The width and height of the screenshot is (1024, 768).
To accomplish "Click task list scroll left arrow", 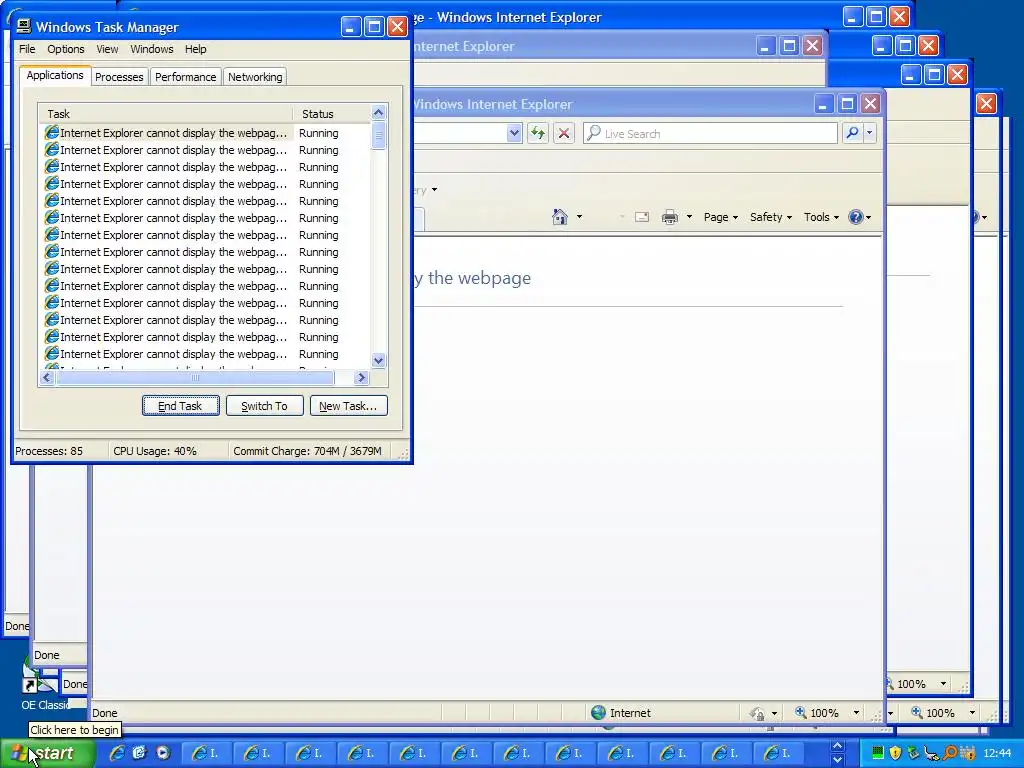I will click(x=46, y=377).
